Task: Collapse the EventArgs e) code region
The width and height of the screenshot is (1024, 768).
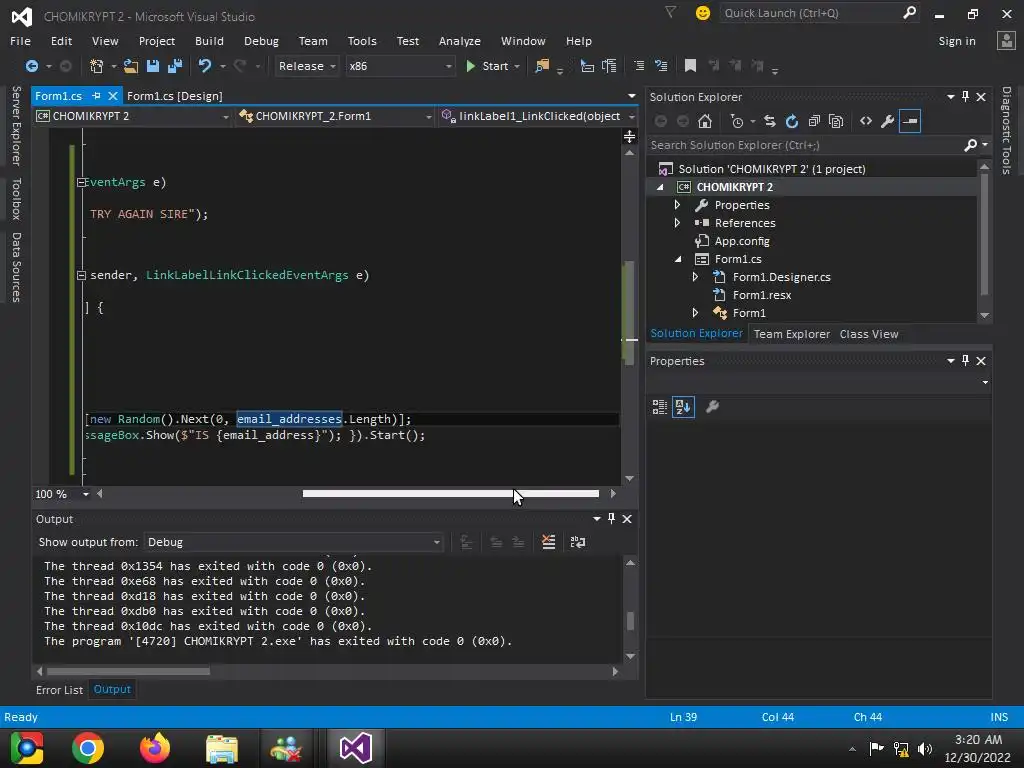Action: 81,183
